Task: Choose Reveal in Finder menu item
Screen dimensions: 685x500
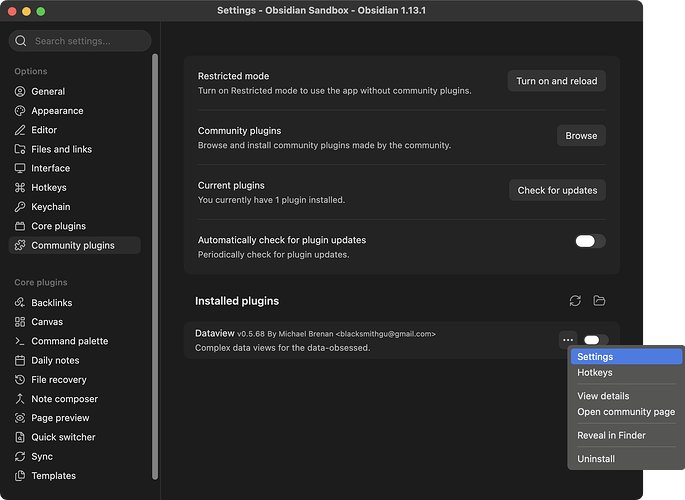Action: tap(626, 435)
